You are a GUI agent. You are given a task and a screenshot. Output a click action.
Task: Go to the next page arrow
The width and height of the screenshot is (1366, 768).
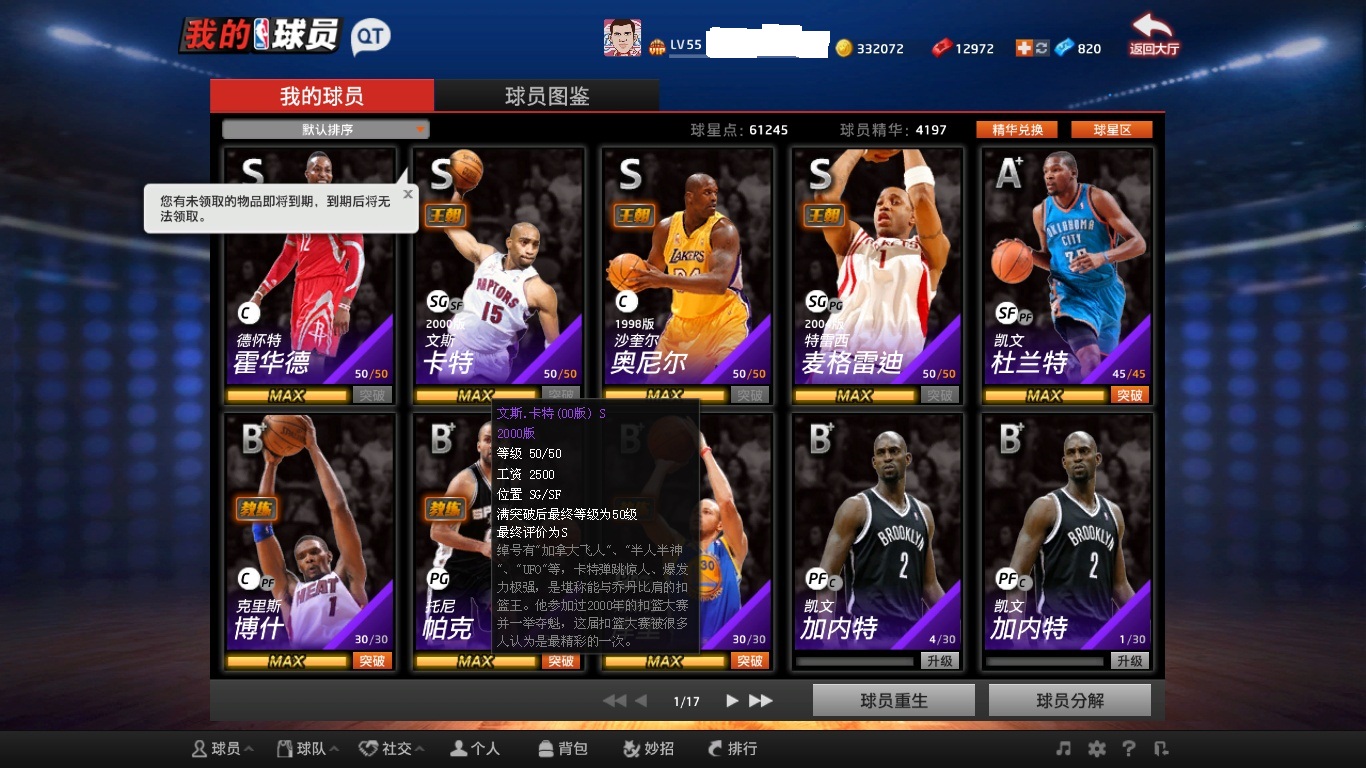point(732,701)
